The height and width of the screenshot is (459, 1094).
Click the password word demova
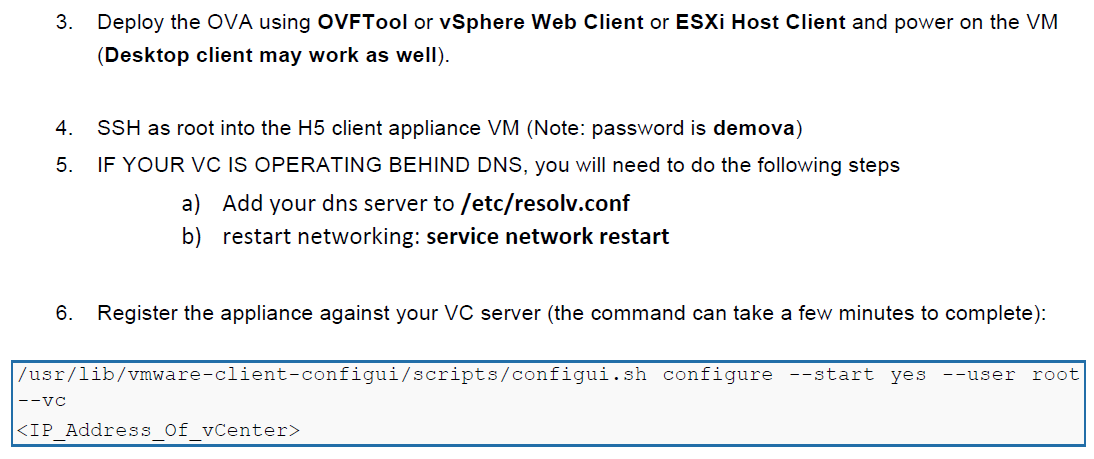click(754, 128)
